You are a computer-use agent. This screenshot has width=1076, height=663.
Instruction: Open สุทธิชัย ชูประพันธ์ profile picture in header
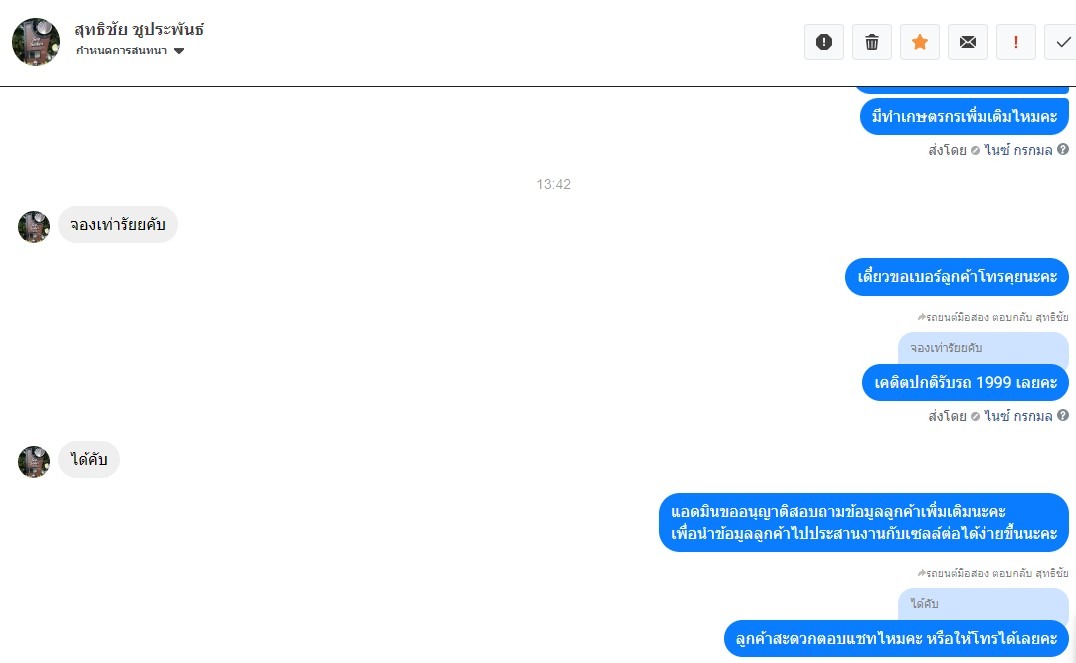[36, 42]
